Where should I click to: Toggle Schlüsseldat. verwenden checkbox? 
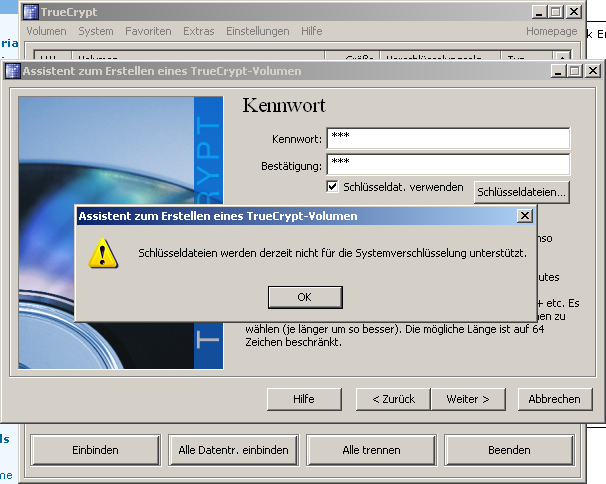(332, 187)
